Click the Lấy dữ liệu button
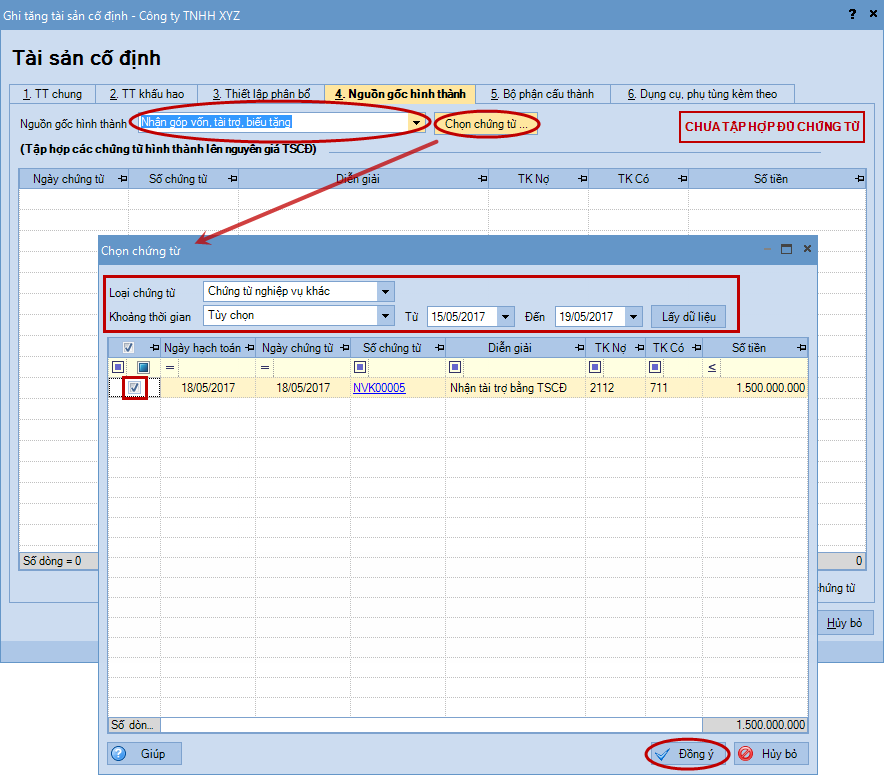This screenshot has width=884, height=775. 688,316
